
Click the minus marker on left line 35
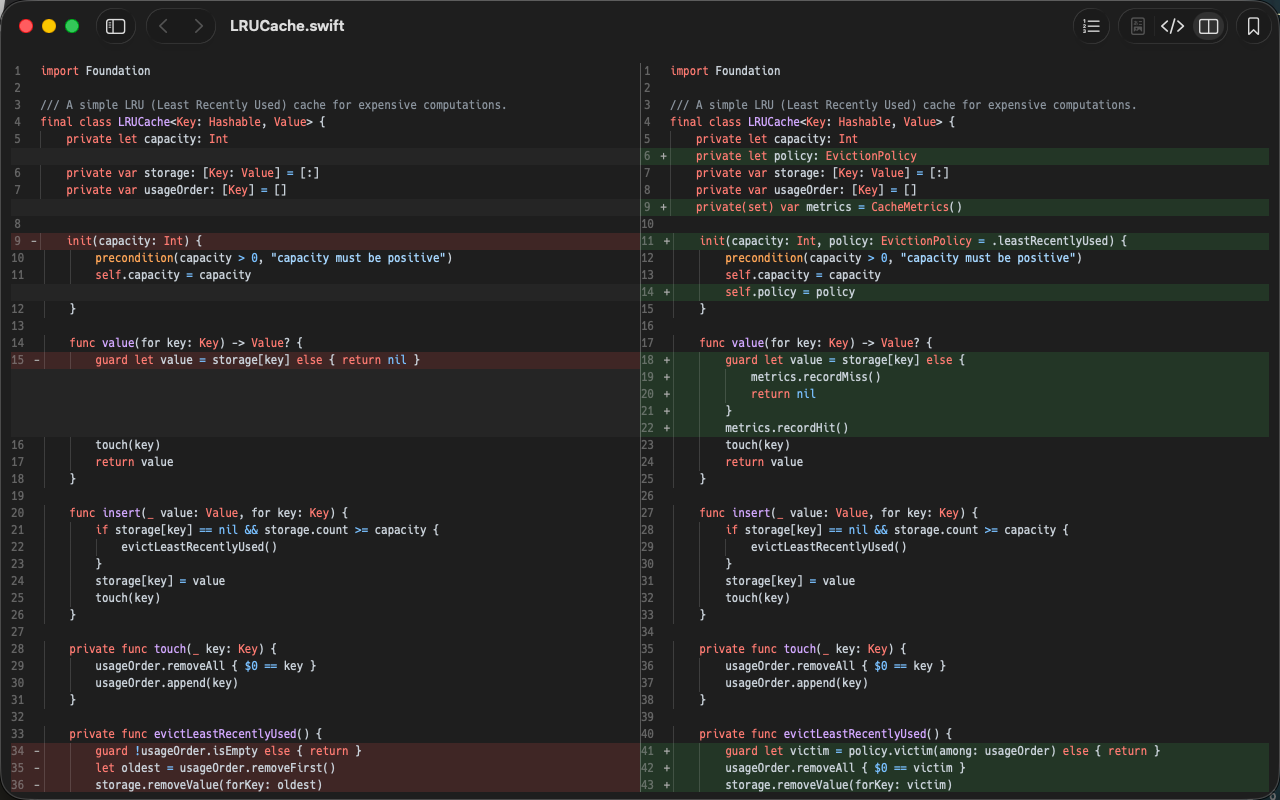click(36, 768)
